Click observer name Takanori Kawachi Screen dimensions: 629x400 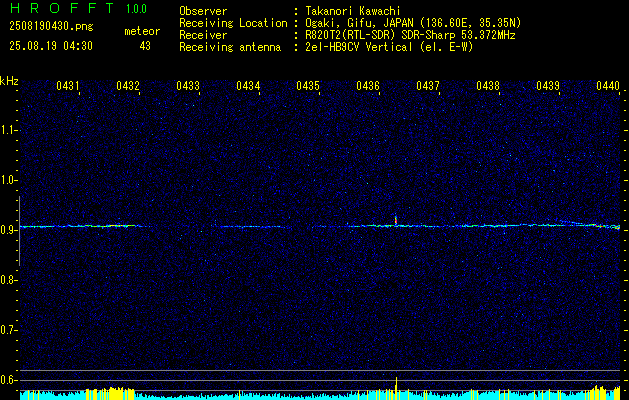(353, 11)
